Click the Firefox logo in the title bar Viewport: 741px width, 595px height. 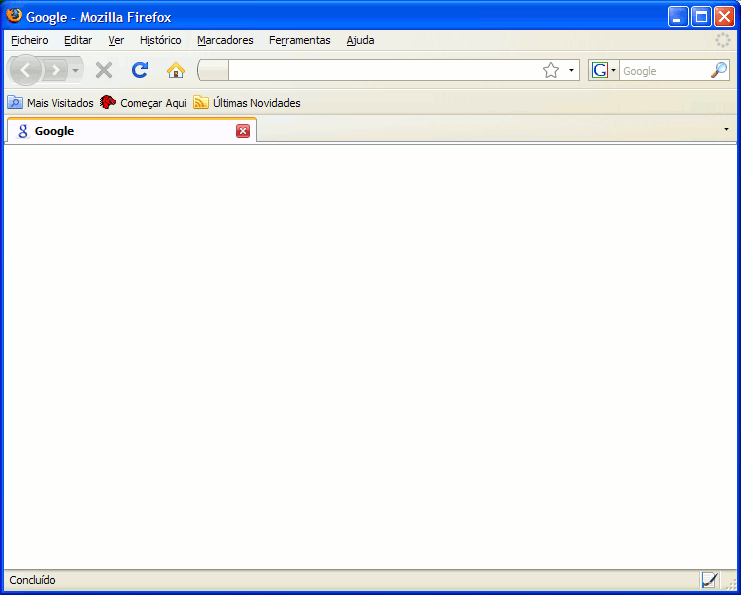point(14,16)
